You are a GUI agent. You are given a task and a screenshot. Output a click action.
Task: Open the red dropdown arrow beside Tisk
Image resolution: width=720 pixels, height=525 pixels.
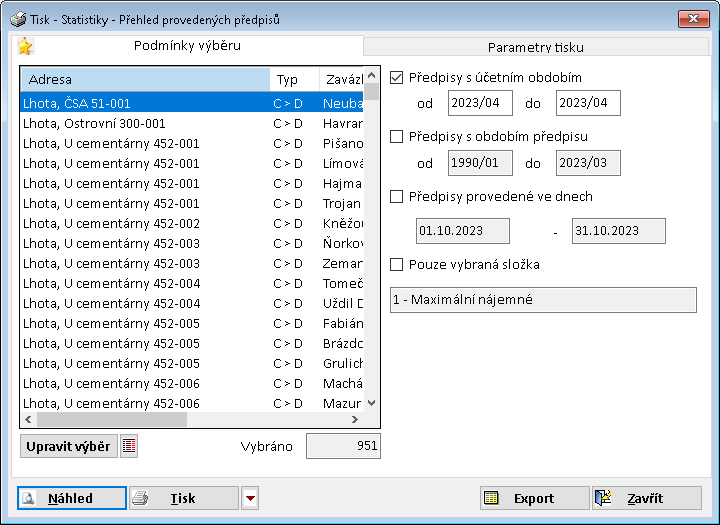(250, 498)
